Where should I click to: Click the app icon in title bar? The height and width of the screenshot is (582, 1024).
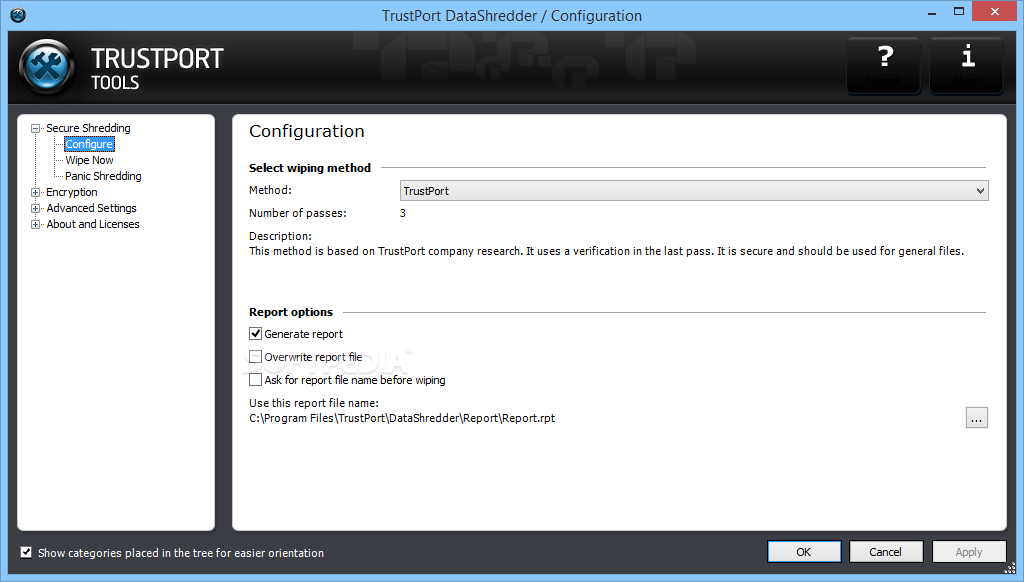18,14
